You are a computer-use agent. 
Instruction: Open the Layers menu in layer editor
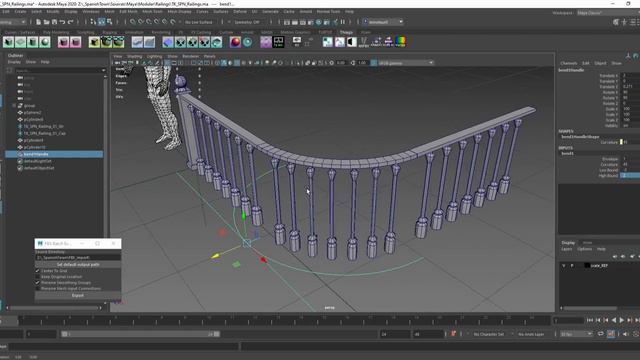pyautogui.click(x=567, y=249)
